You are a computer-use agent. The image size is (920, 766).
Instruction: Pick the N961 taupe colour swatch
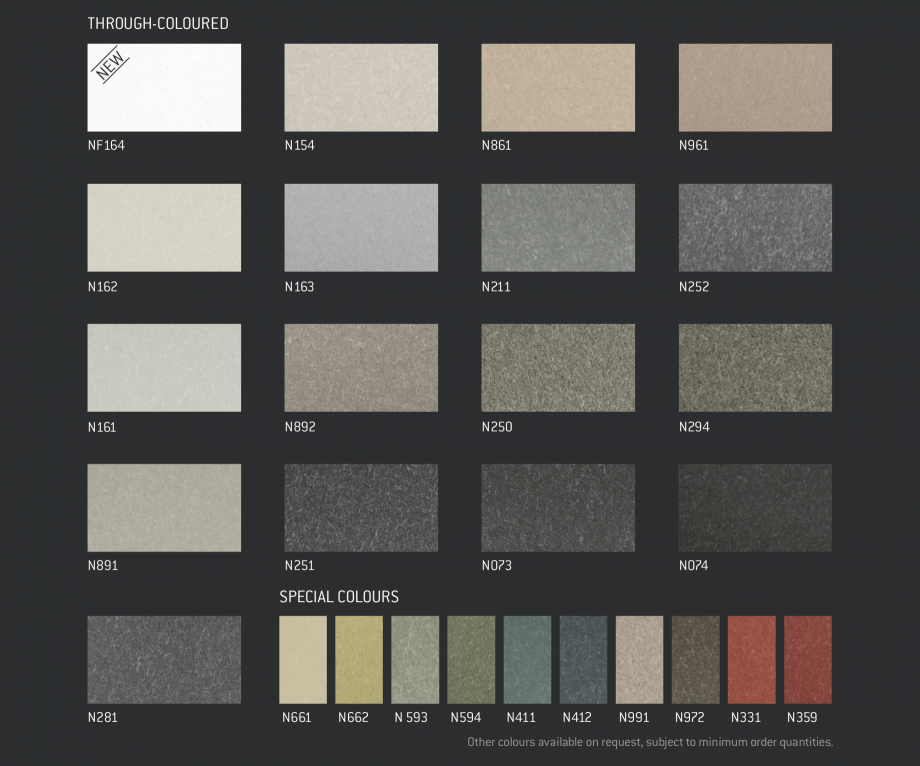pyautogui.click(x=755, y=88)
